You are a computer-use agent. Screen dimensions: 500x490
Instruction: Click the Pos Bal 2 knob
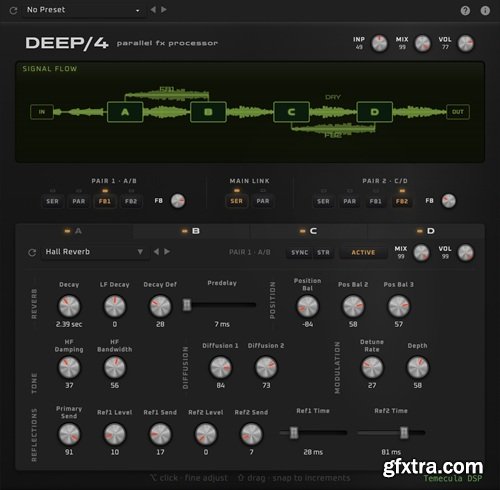tap(353, 306)
